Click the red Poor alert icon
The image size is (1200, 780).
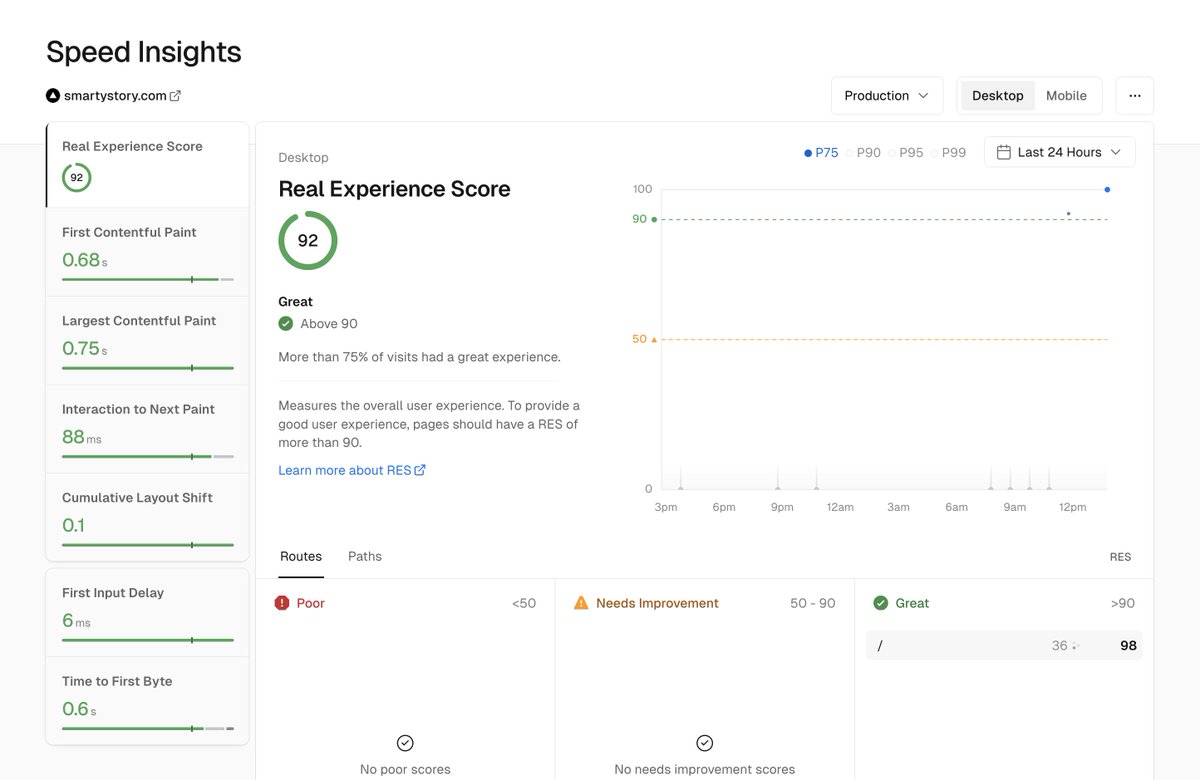(x=282, y=603)
